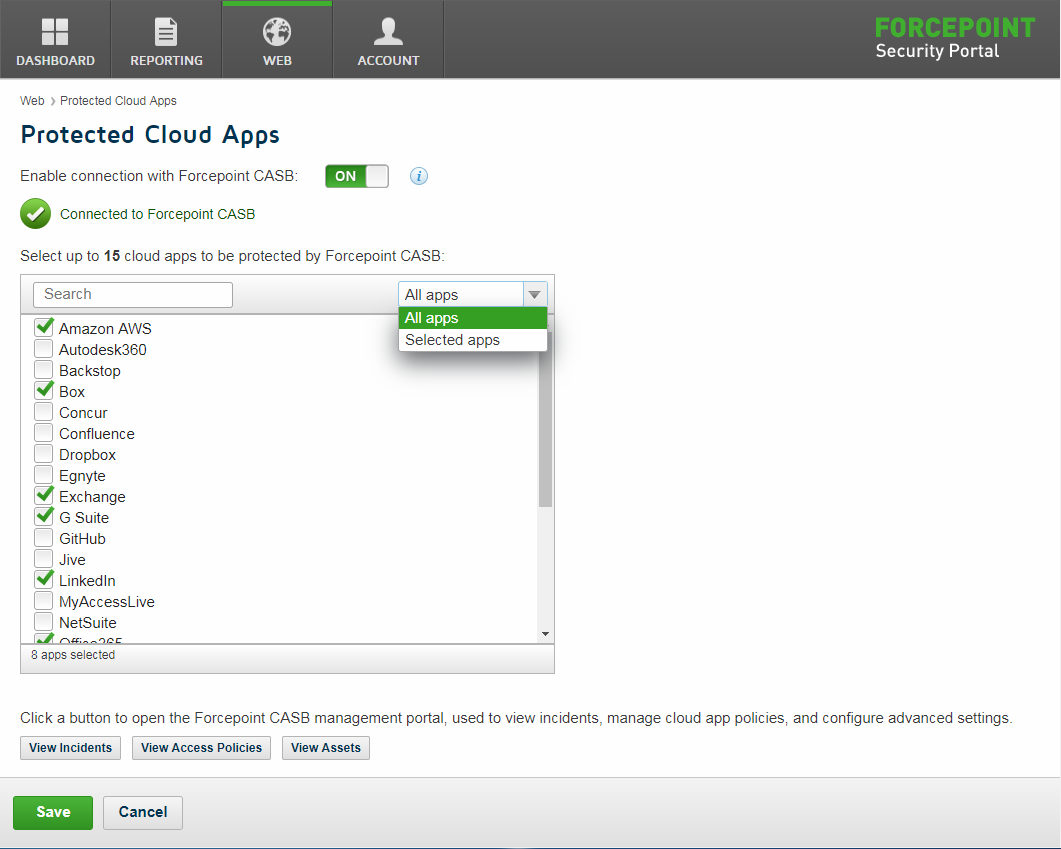Turn off the Forcepoint CASB connection switch
1061x849 pixels.
pos(357,176)
